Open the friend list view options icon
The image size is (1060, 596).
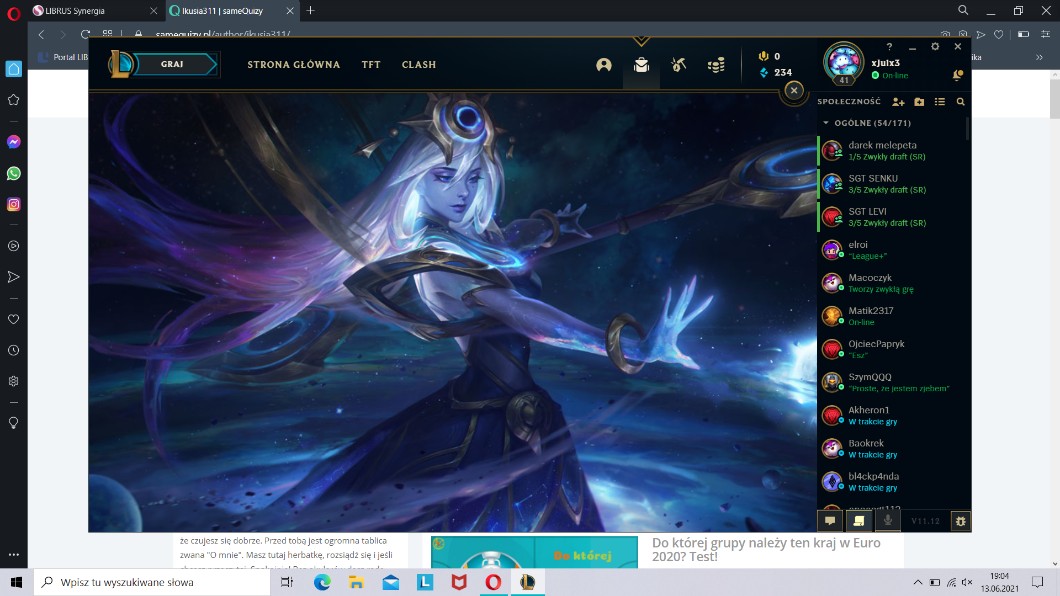940,102
